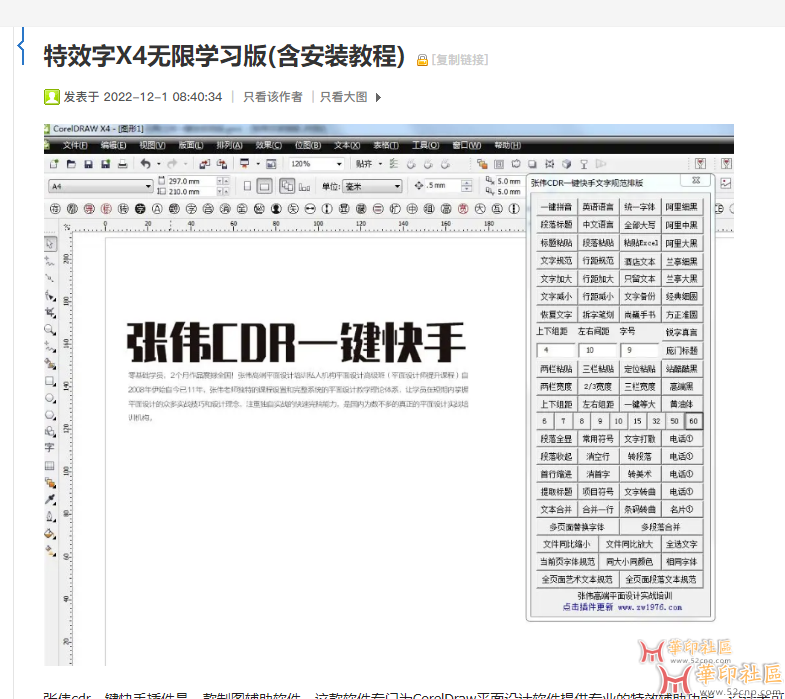
Task: Click the welcome screen icon next to launcher
Action: [271, 164]
